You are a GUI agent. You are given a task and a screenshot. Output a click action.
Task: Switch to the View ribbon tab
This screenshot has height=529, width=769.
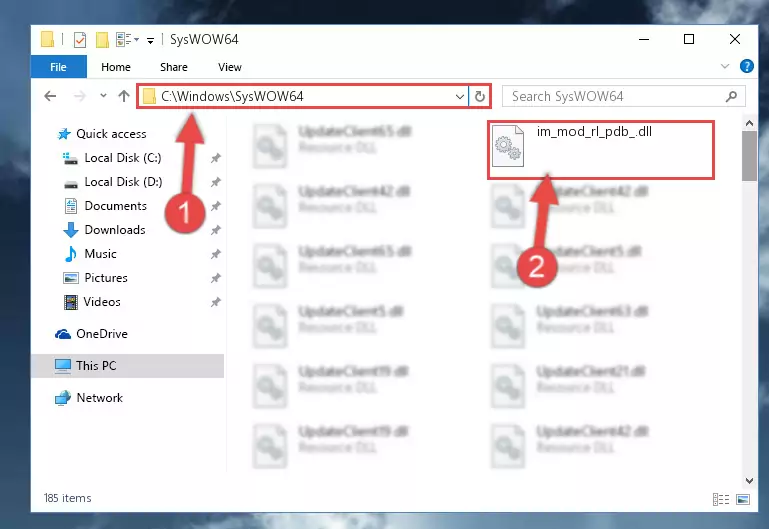tap(230, 67)
